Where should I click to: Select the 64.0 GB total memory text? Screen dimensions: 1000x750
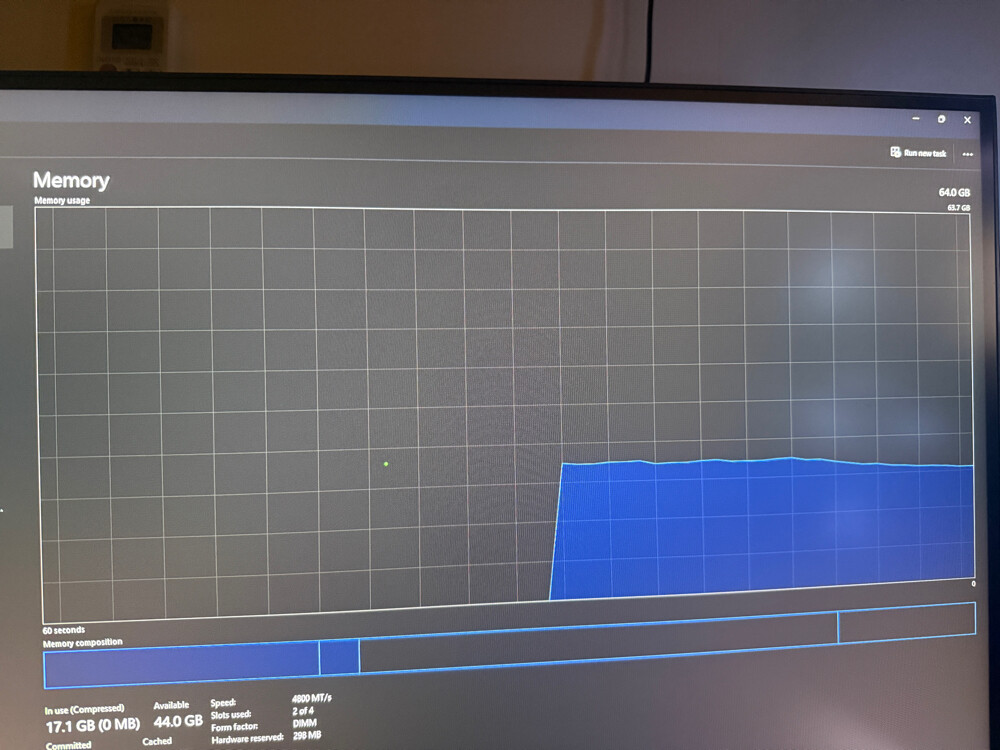[954, 193]
